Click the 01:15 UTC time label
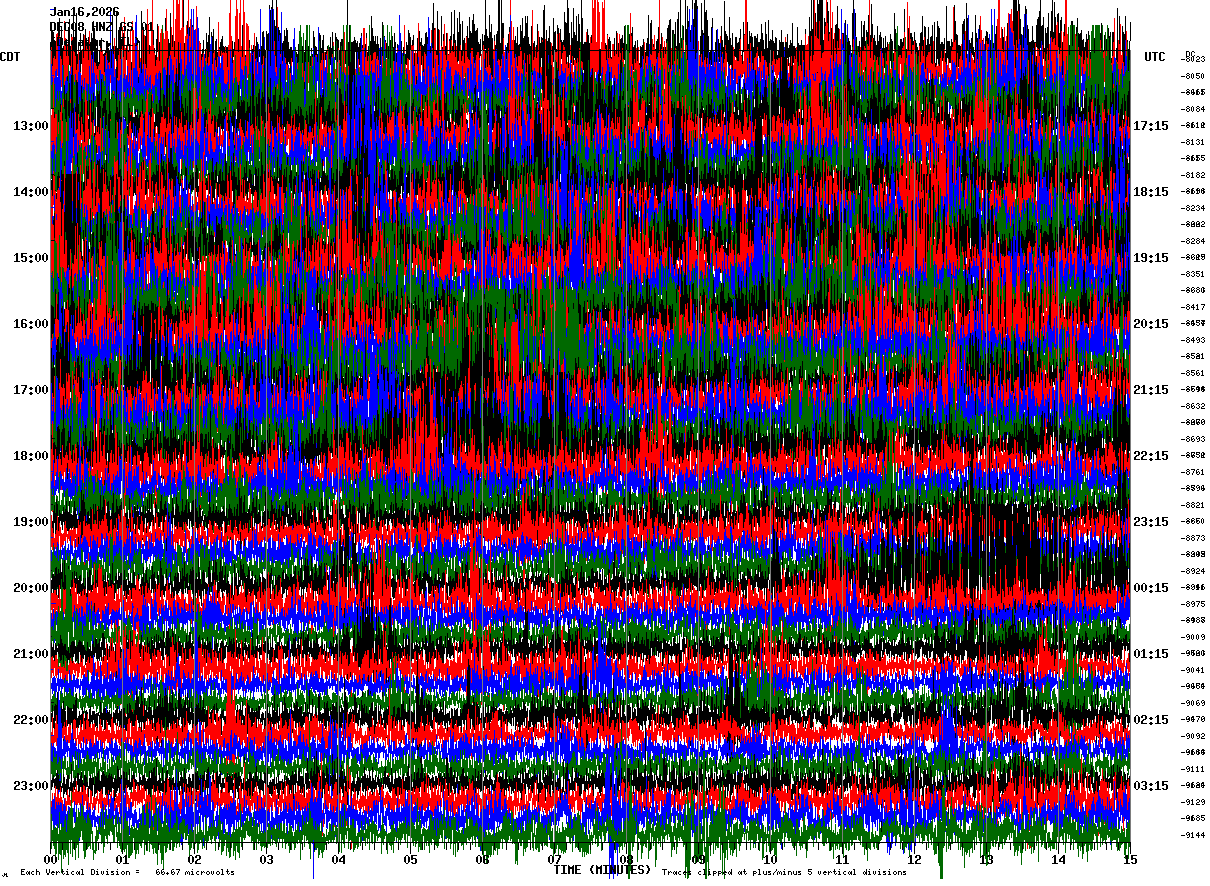This screenshot has width=1210, height=886. (x=1151, y=654)
